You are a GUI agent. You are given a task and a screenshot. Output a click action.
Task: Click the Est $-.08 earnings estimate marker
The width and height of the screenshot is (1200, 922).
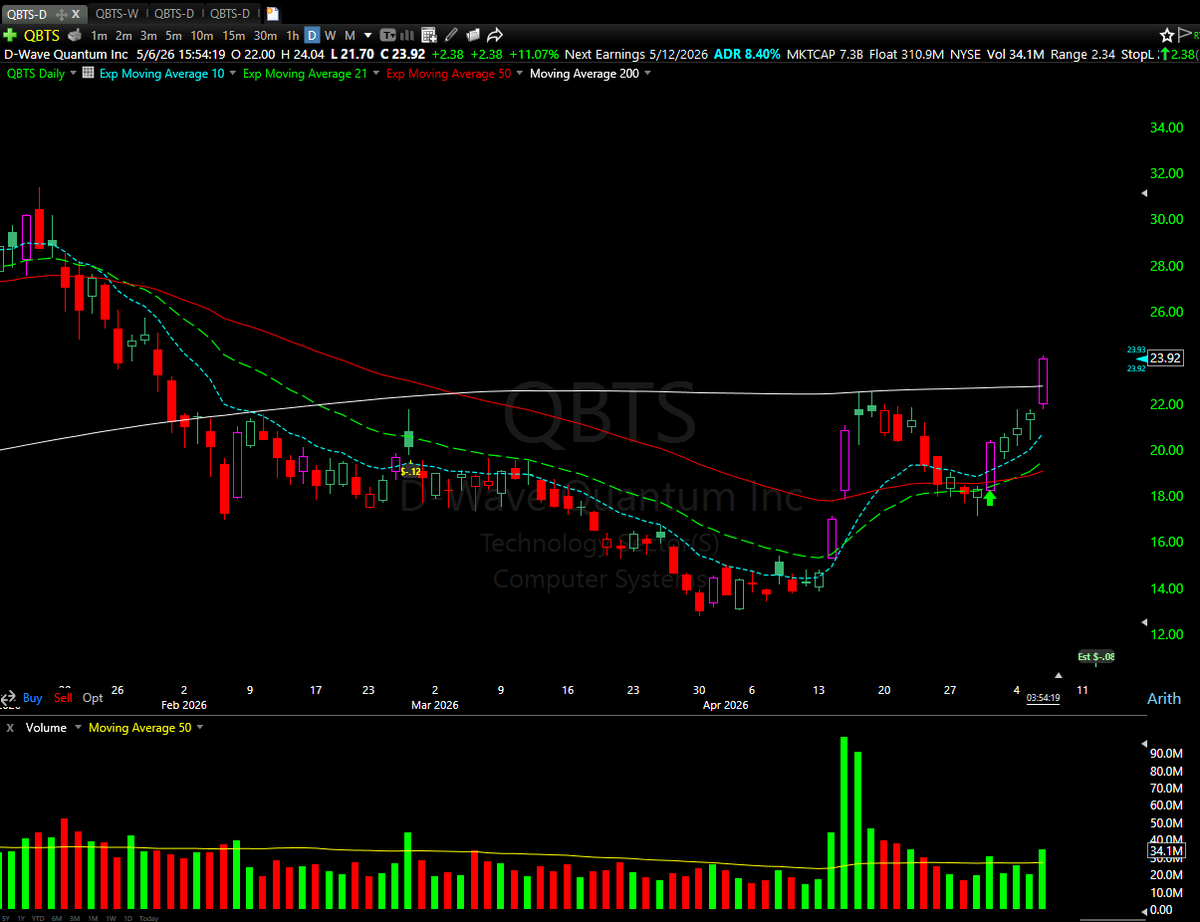[1096, 657]
